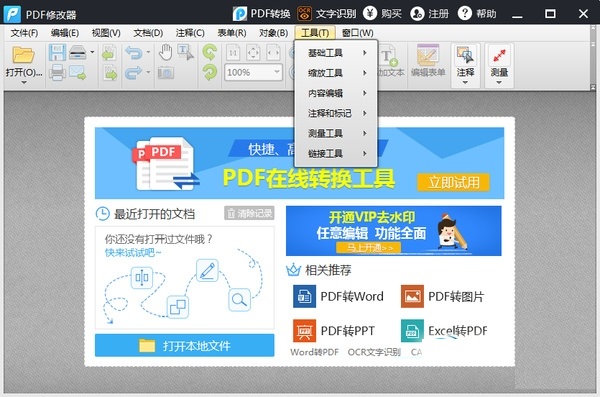
Task: Select the Text selection tool icon
Action: pos(186,52)
